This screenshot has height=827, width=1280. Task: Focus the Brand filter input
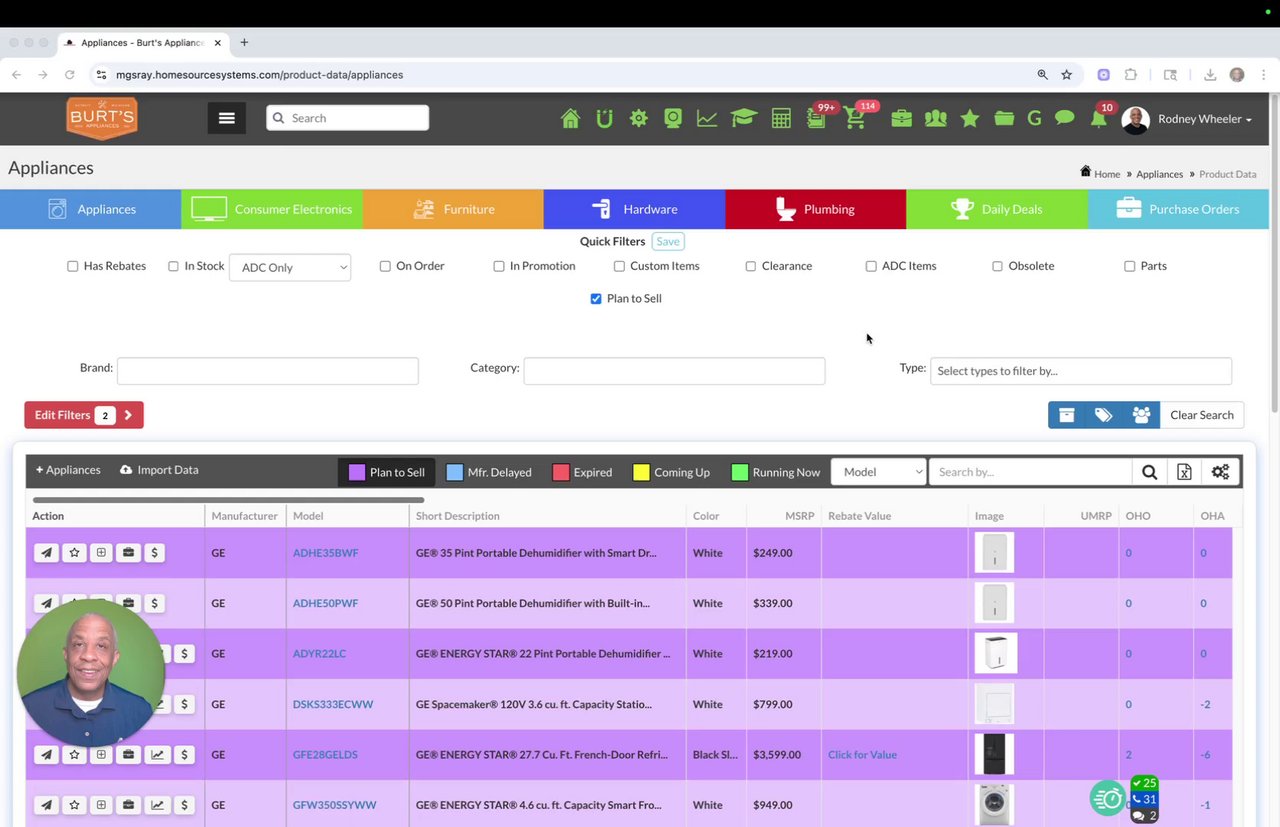(268, 371)
